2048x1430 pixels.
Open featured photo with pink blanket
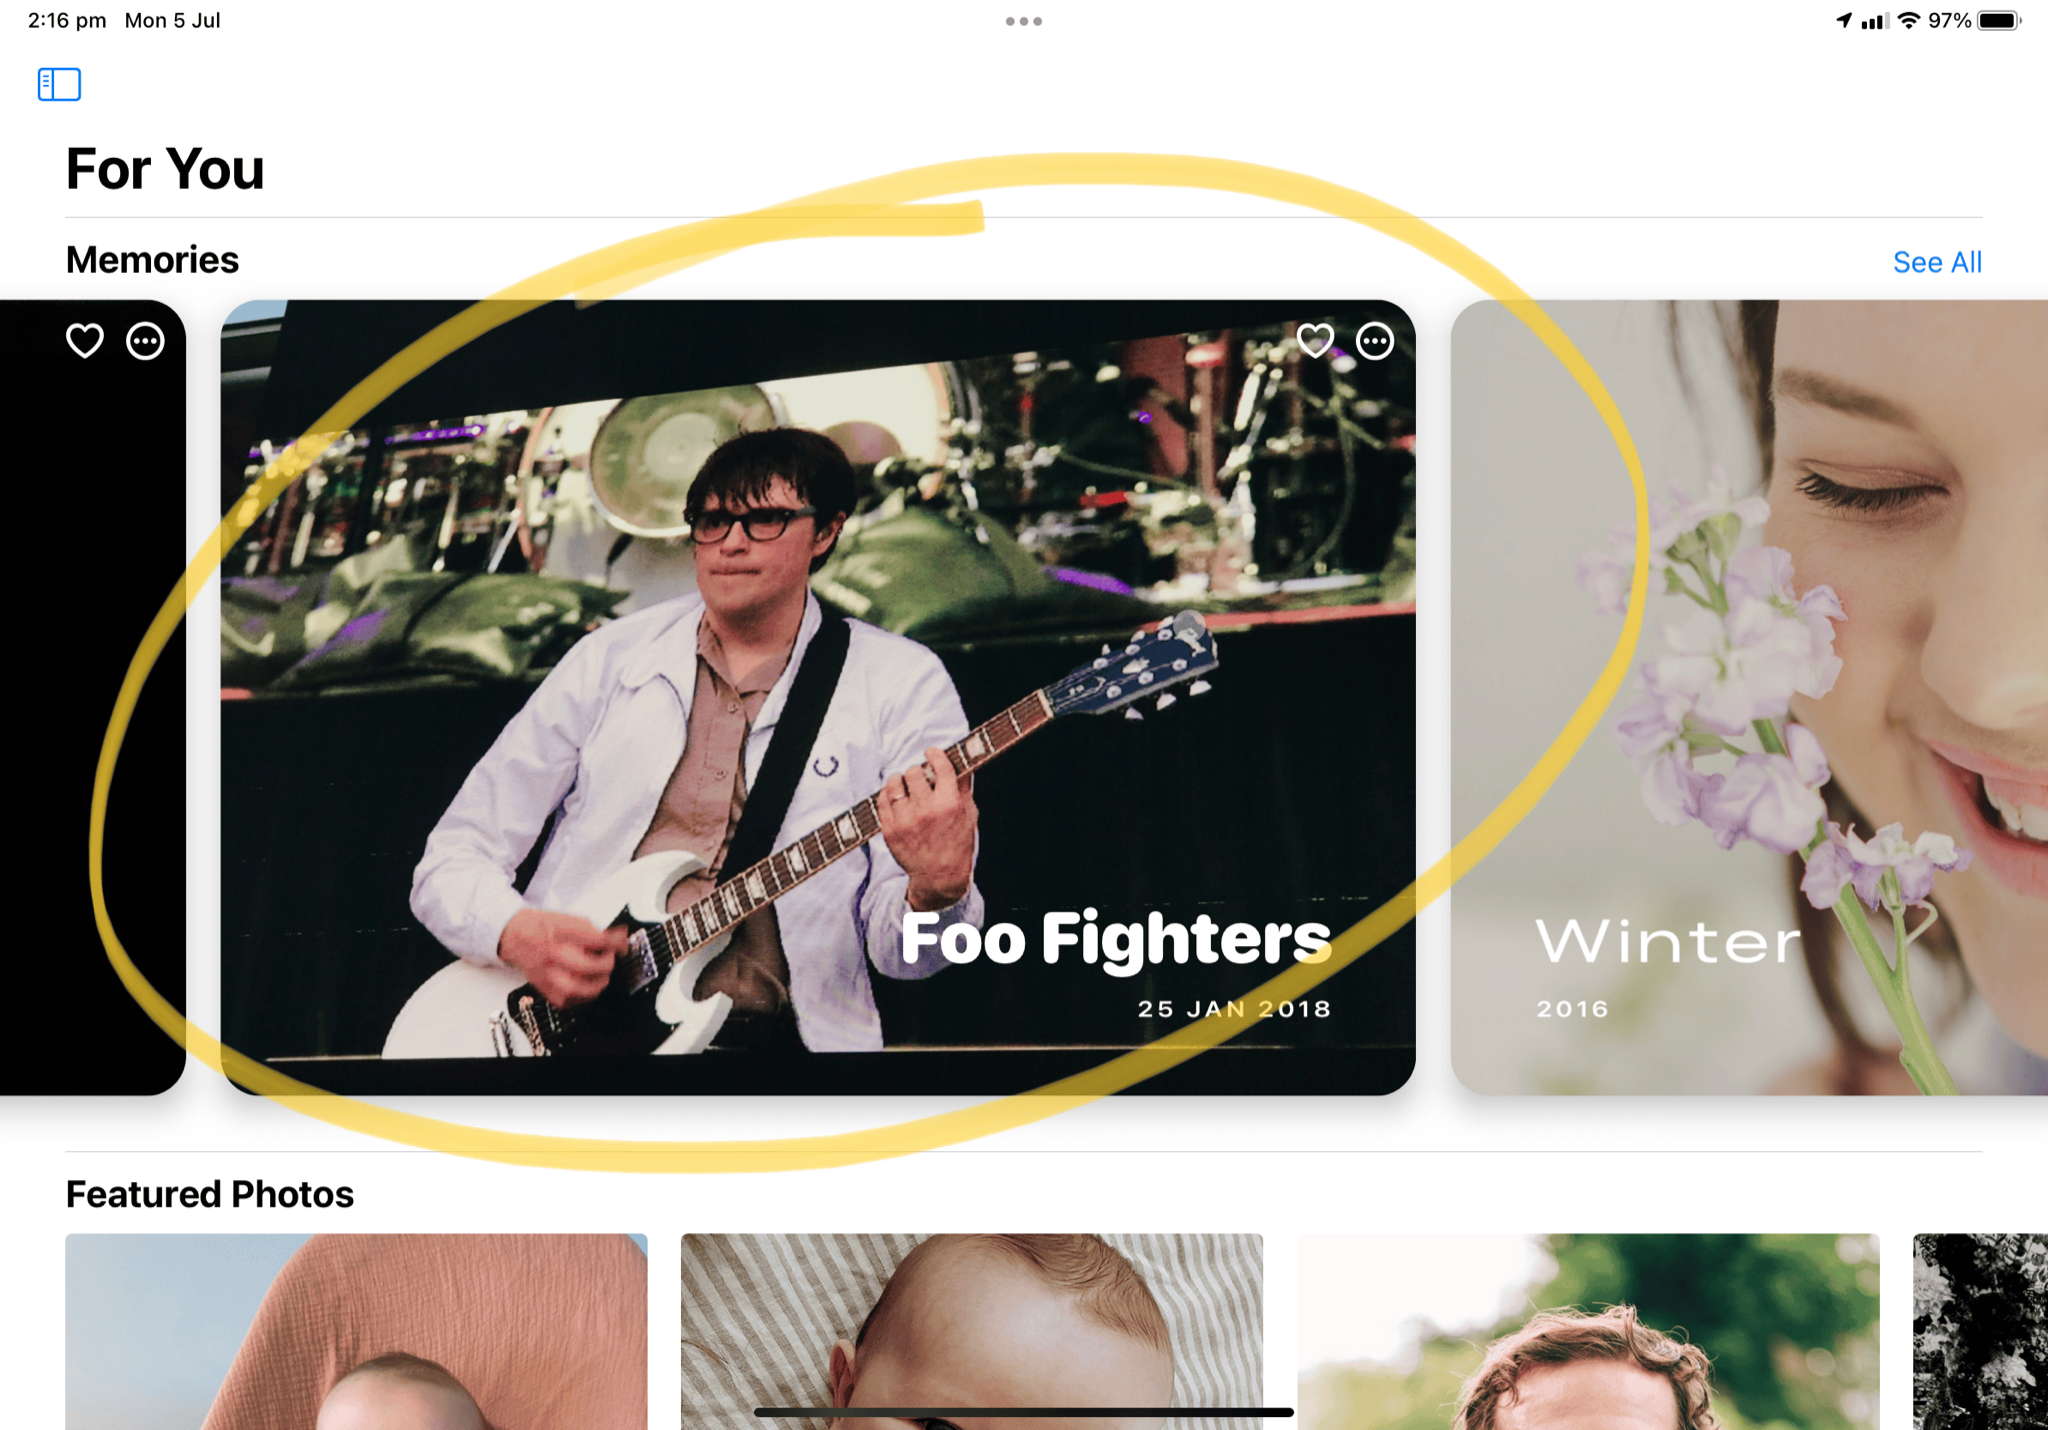pos(356,1331)
